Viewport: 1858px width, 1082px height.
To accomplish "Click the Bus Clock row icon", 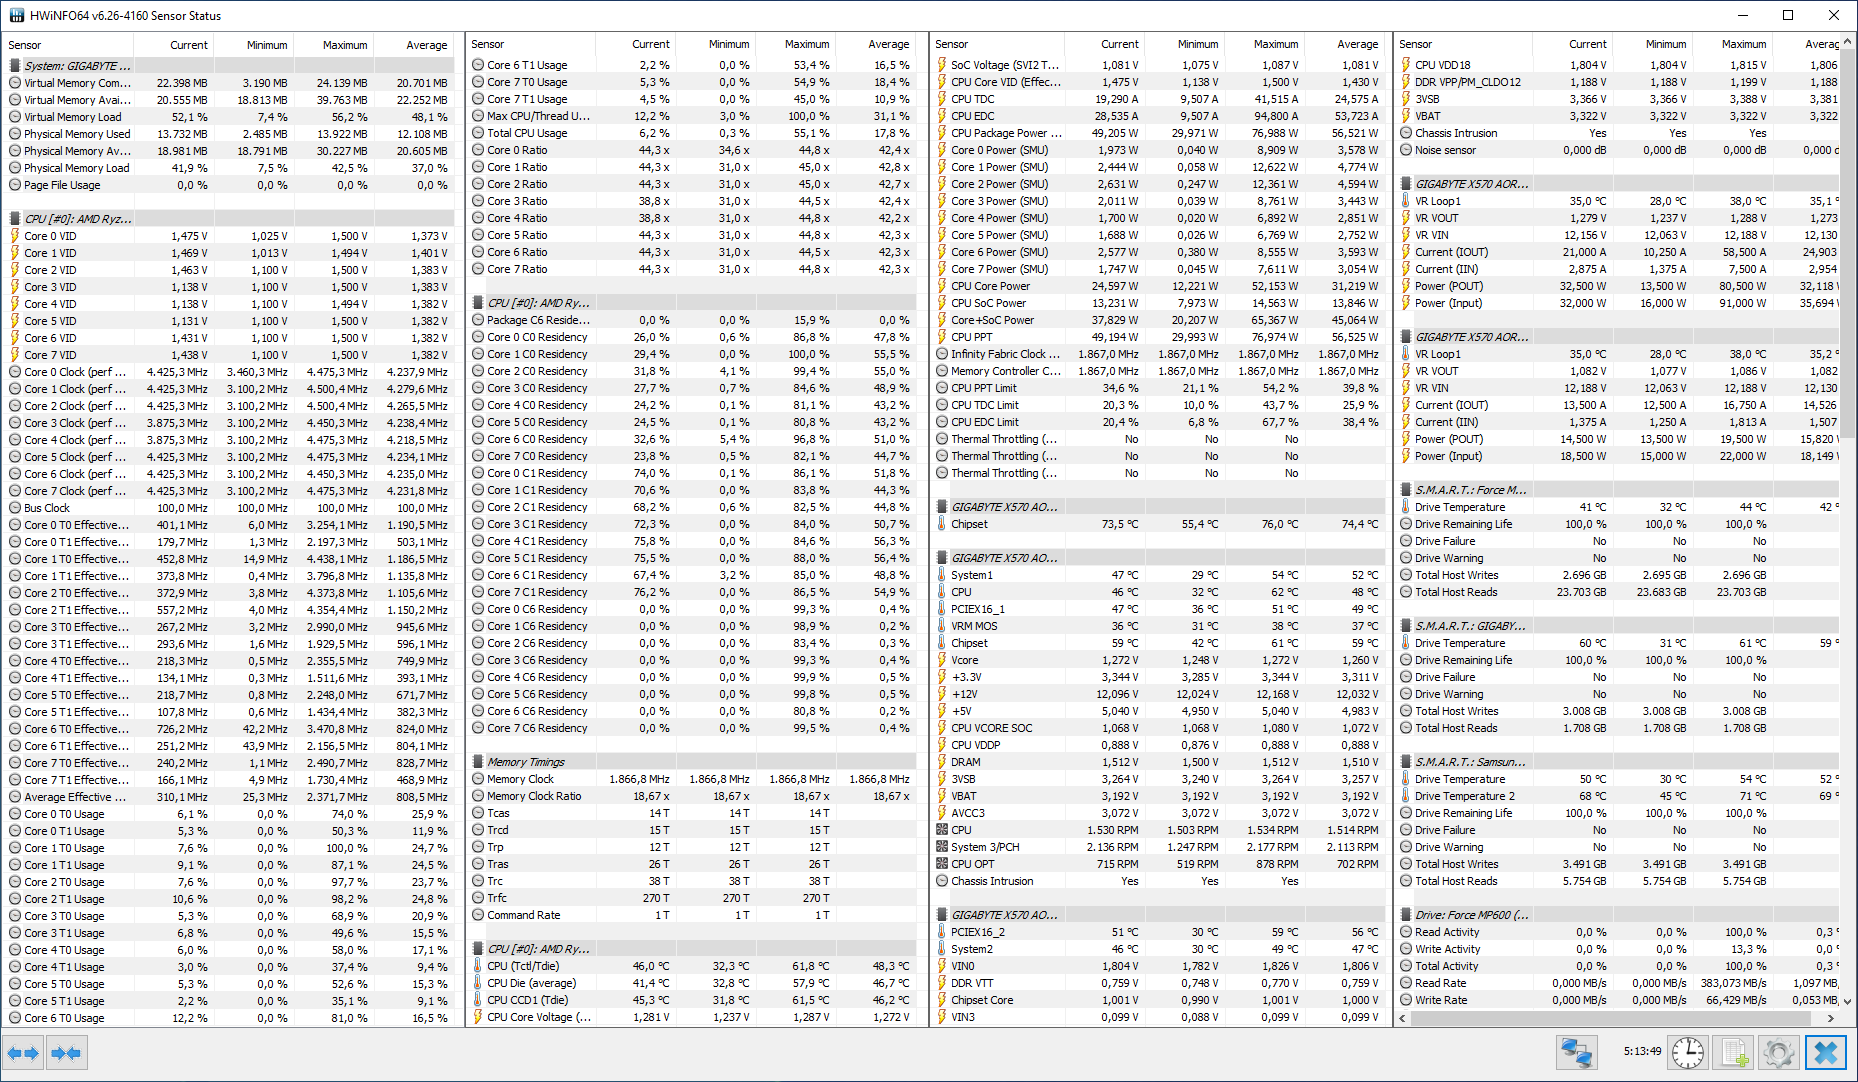I will tap(15, 508).
